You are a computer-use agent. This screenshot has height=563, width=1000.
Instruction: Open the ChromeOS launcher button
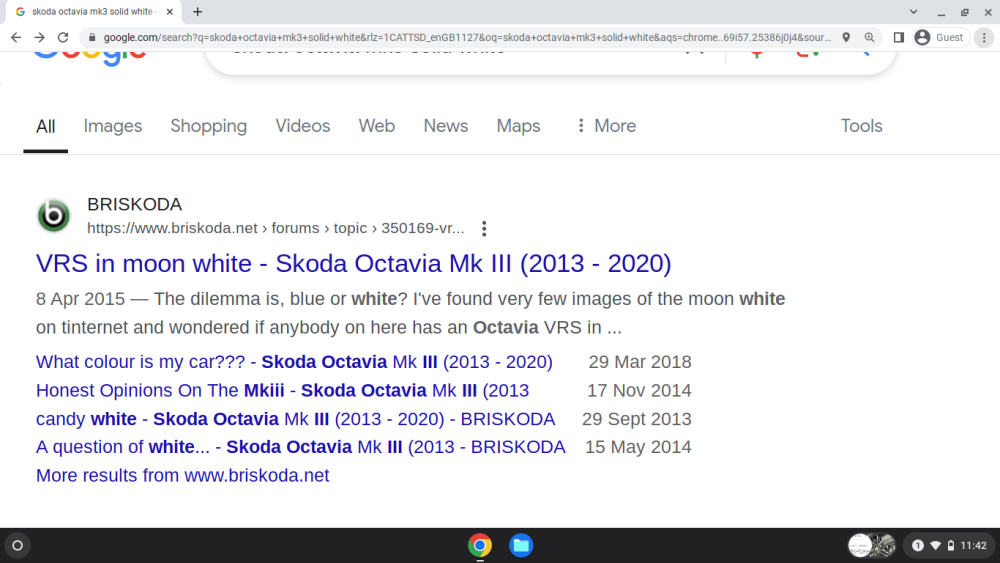(x=18, y=546)
